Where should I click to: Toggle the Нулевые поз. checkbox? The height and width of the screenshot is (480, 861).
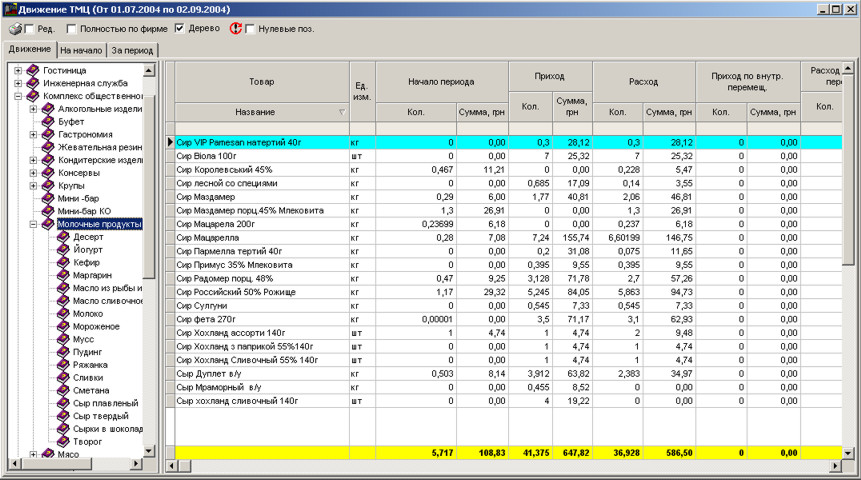tap(250, 29)
